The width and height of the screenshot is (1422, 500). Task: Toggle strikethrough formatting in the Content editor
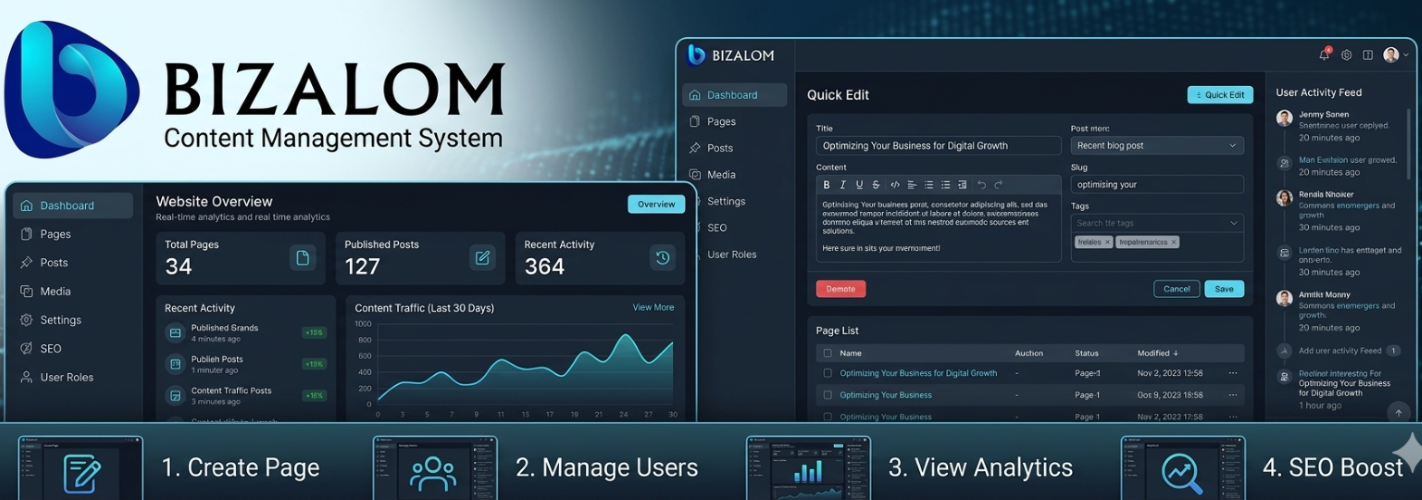pyautogui.click(x=876, y=185)
